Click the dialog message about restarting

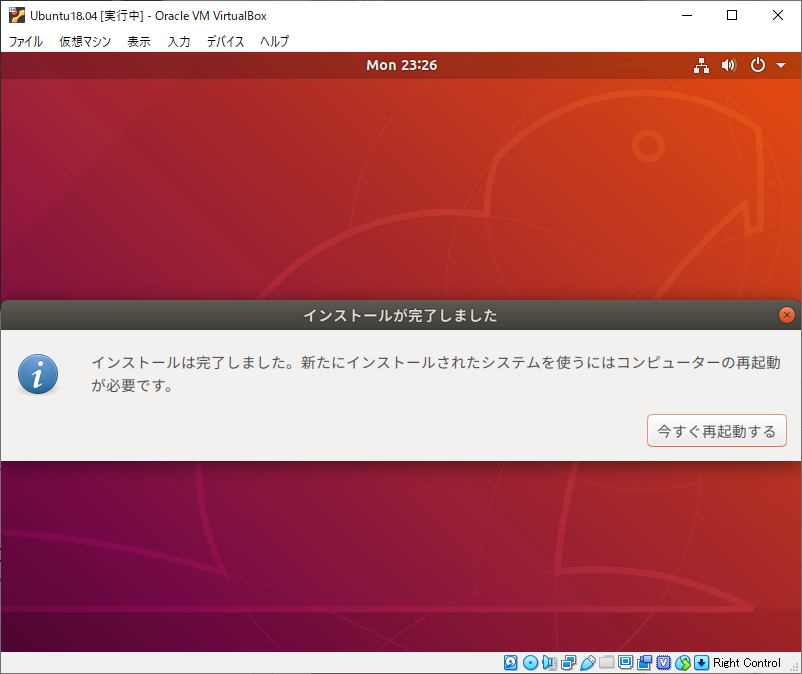click(436, 374)
